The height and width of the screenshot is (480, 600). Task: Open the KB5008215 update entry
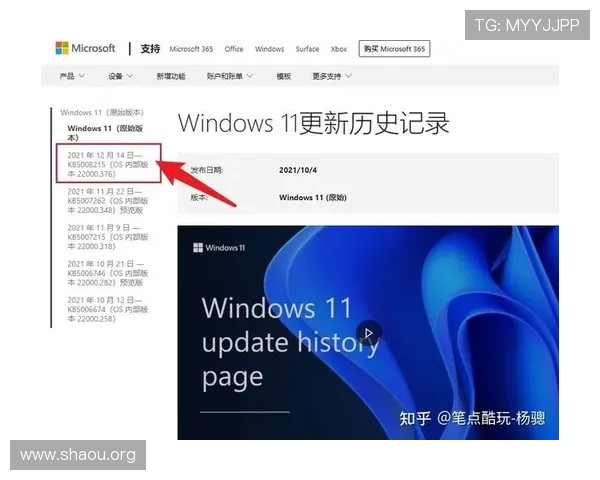tap(108, 164)
